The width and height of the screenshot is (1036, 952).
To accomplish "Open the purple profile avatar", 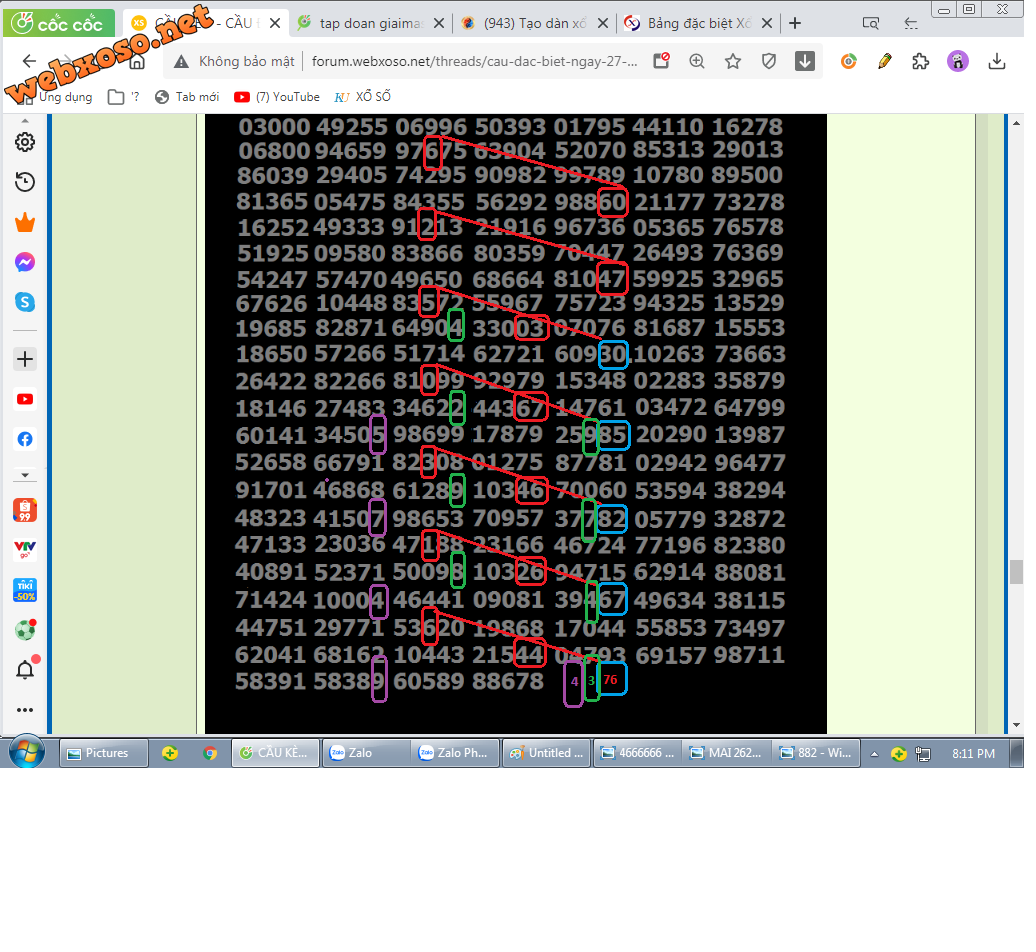I will pyautogui.click(x=957, y=61).
